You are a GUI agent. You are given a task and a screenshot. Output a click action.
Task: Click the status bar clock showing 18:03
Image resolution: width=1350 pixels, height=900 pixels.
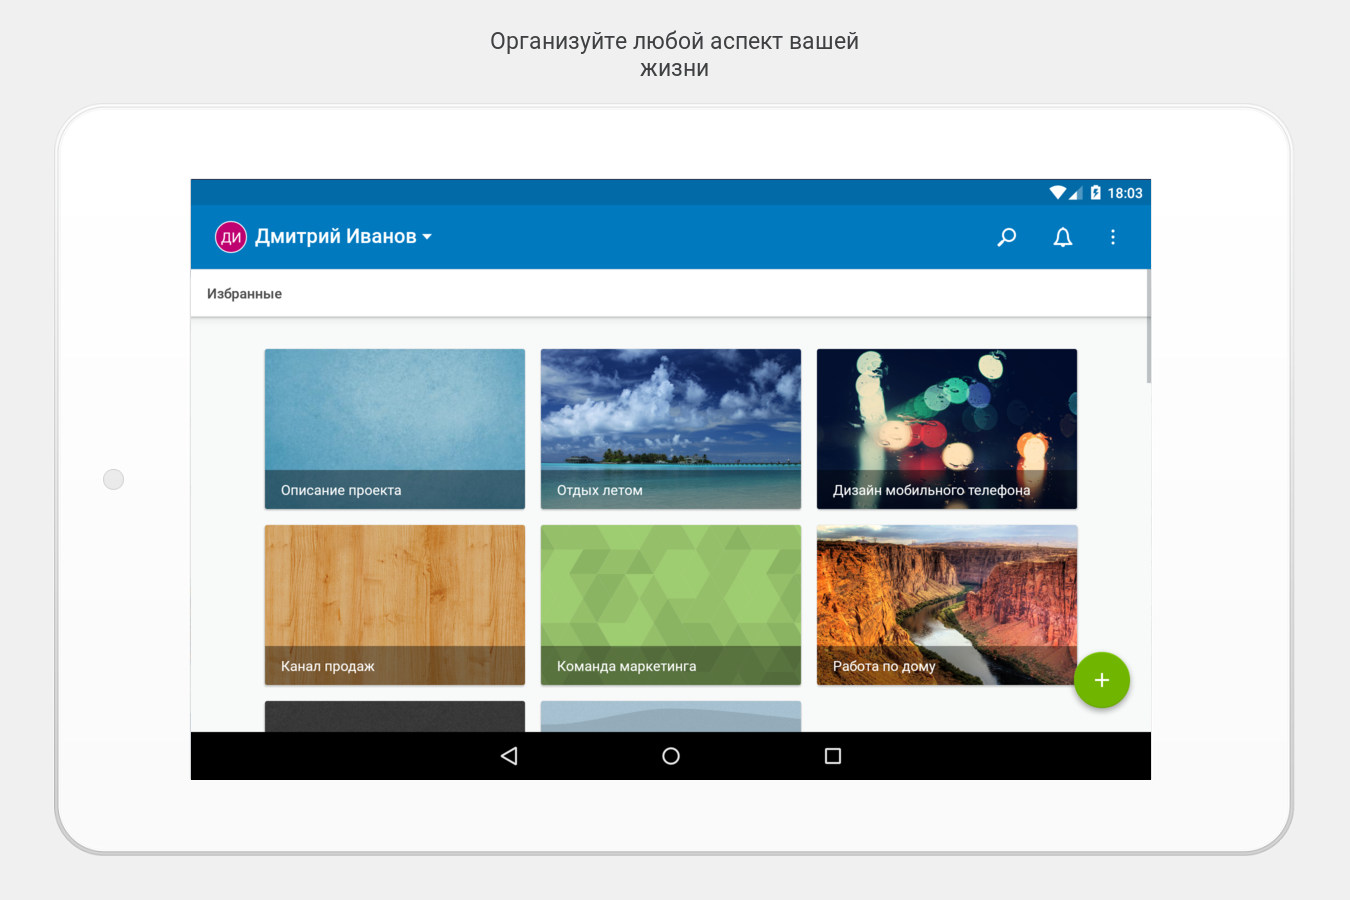tap(1125, 193)
